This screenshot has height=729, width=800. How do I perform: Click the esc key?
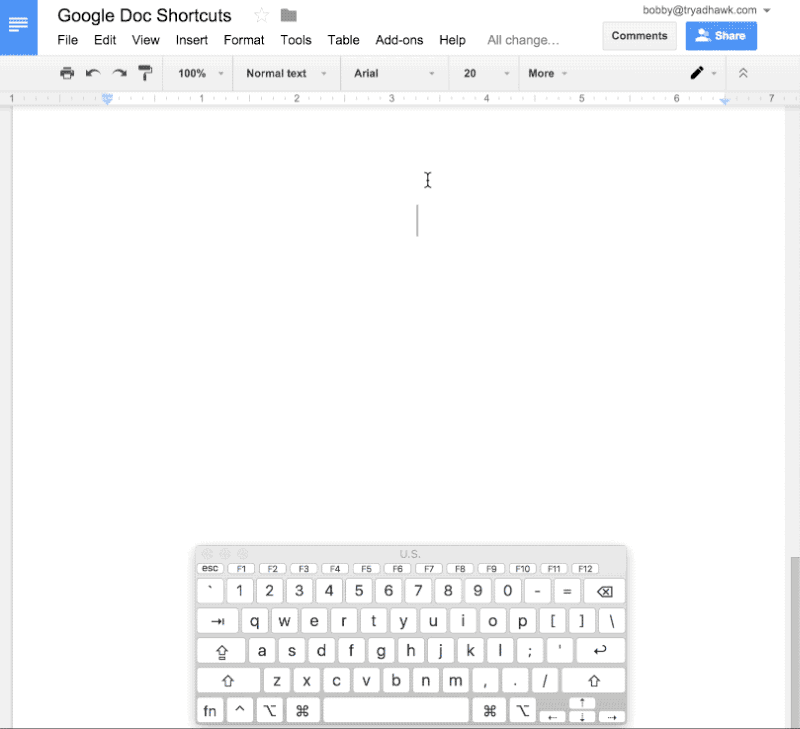point(210,568)
